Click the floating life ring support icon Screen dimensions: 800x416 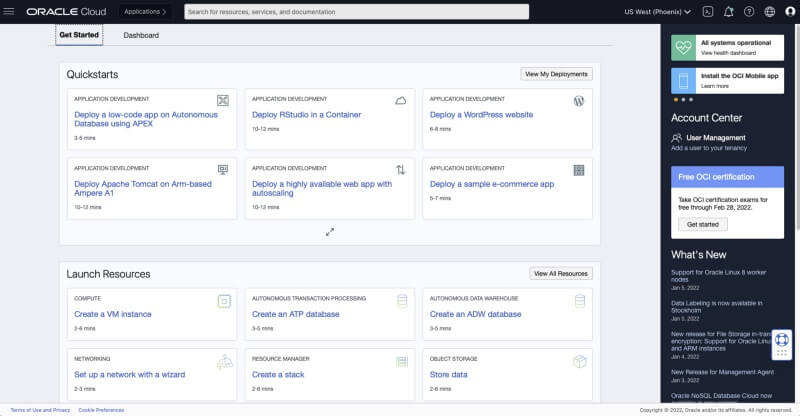[781, 340]
